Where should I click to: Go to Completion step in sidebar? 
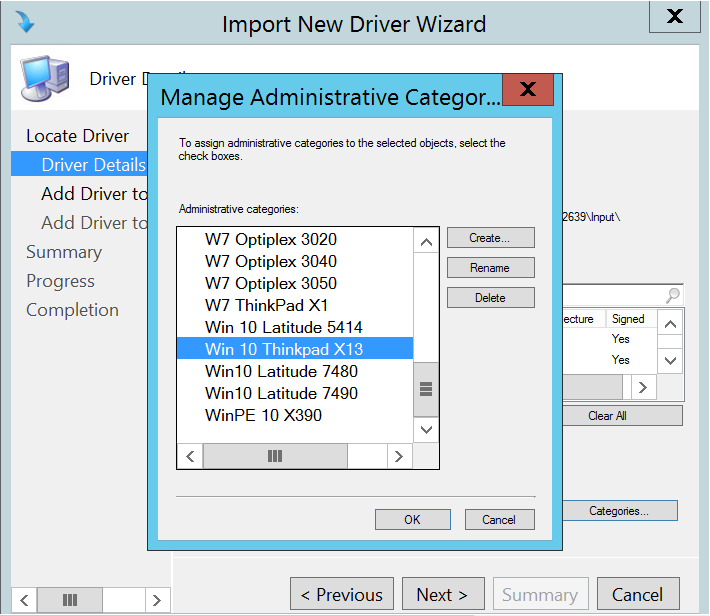click(72, 310)
